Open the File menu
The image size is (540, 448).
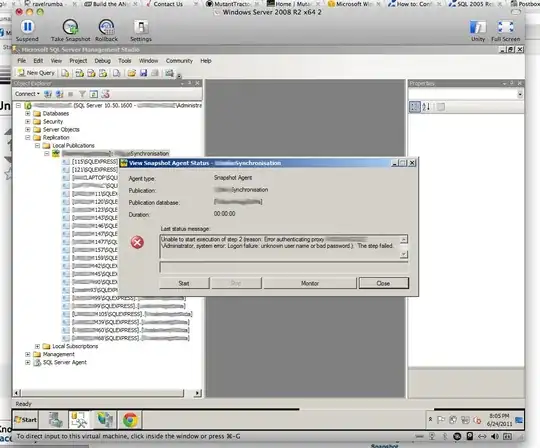click(22, 61)
